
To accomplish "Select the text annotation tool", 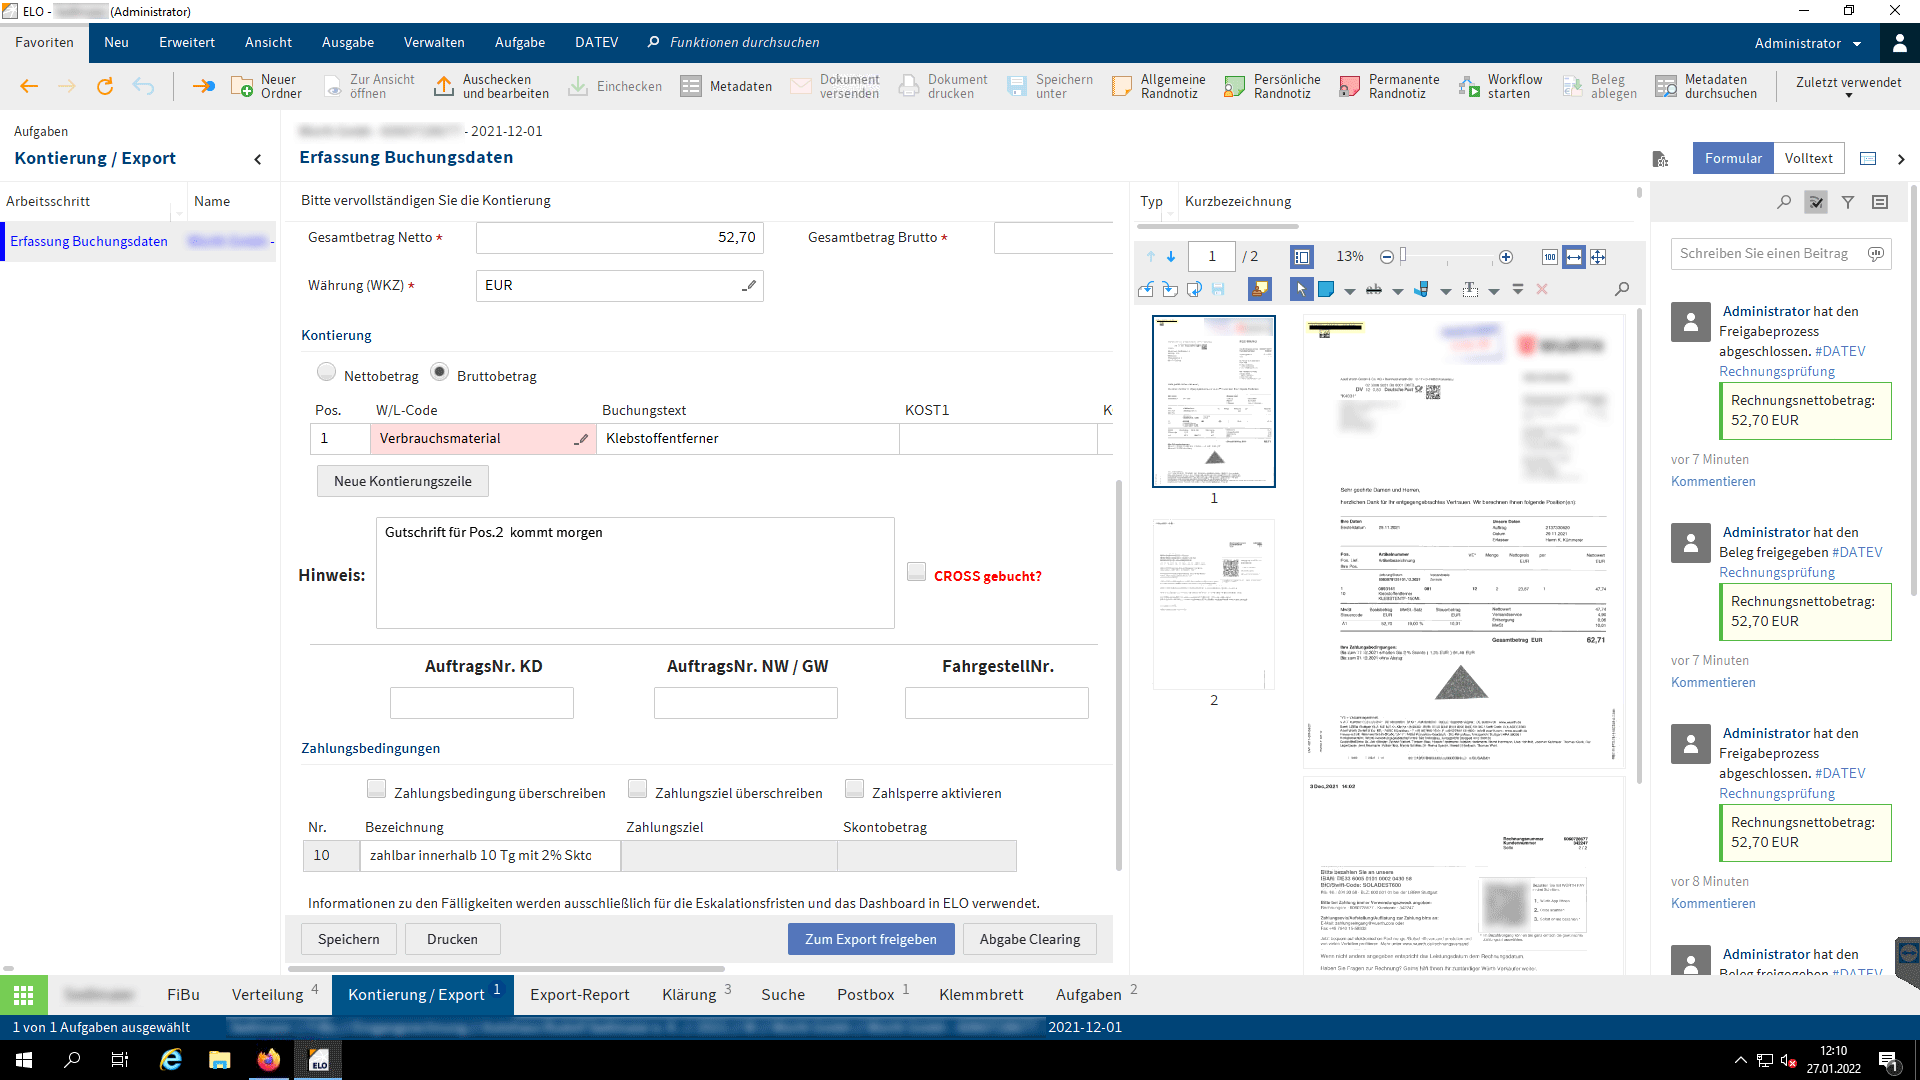I will pos(1470,289).
